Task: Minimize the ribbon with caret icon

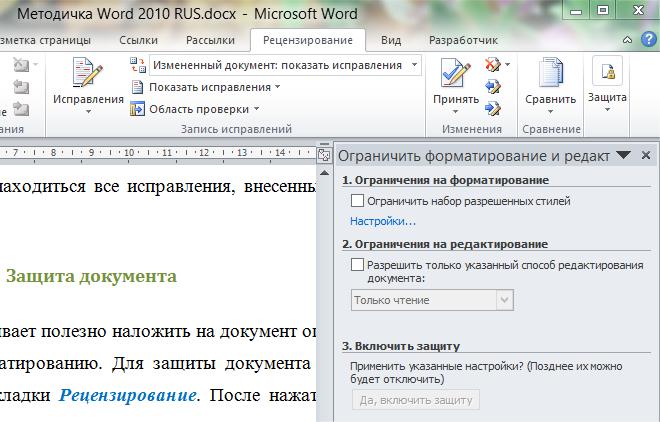Action: pos(627,40)
